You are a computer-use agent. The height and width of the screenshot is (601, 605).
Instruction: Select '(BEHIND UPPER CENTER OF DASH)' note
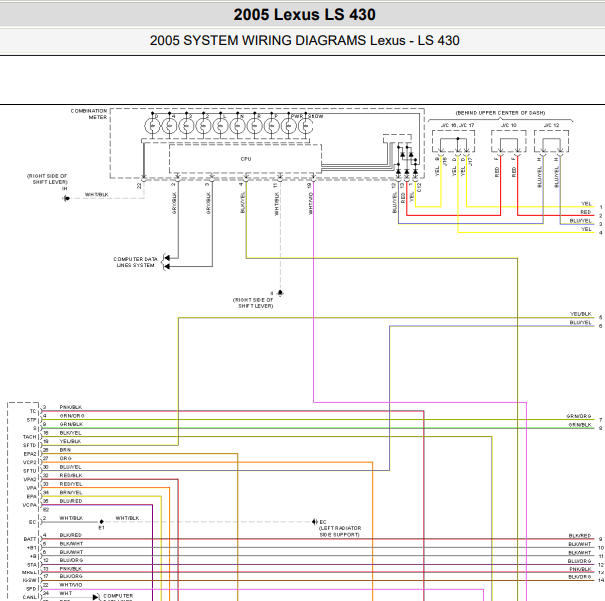500,113
